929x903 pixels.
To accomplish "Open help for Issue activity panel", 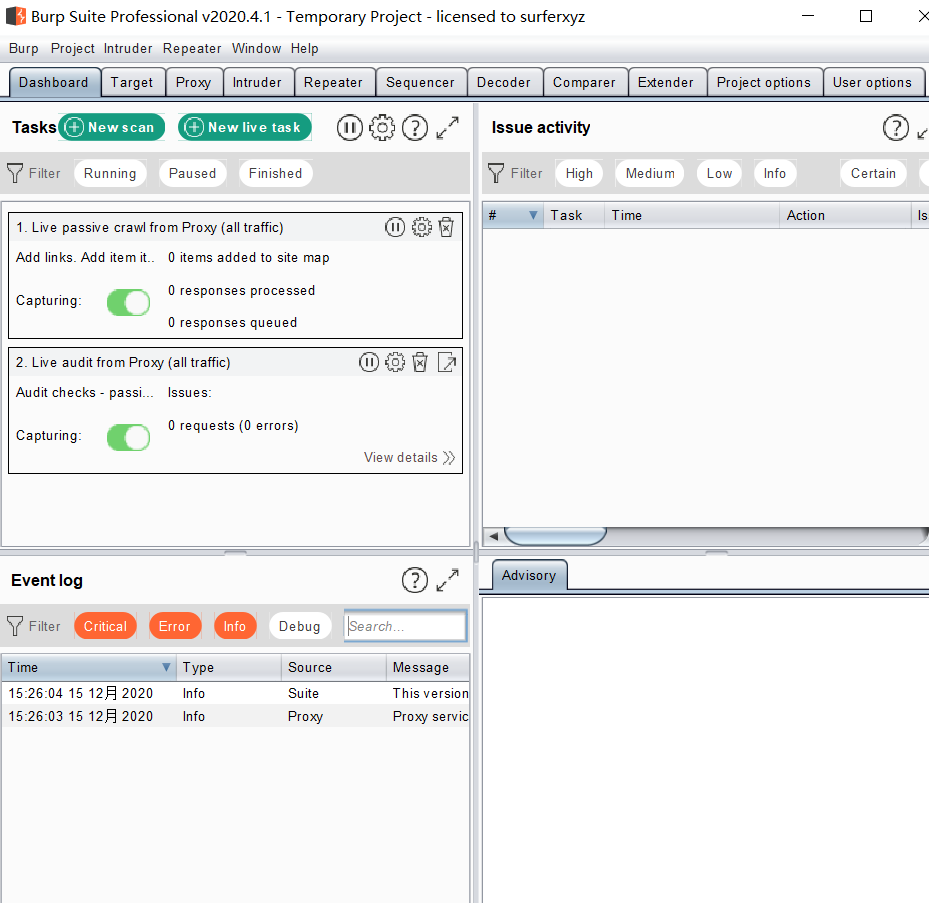I will pos(896,127).
